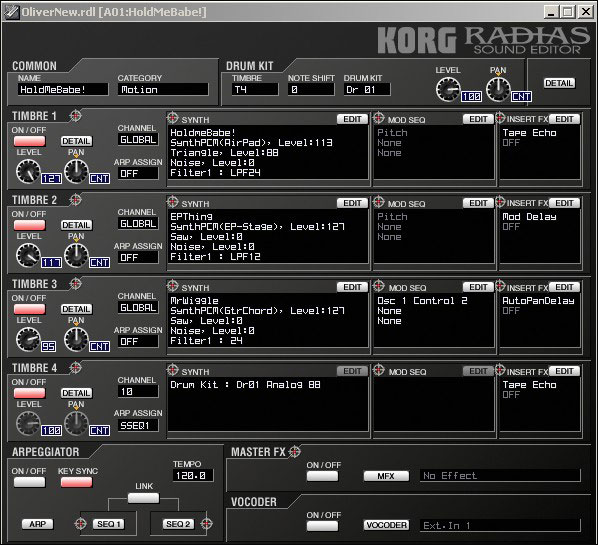Screen dimensions: 598x545
Task: Click Timbre 1 SYNTH crosshair icon
Action: point(173,118)
